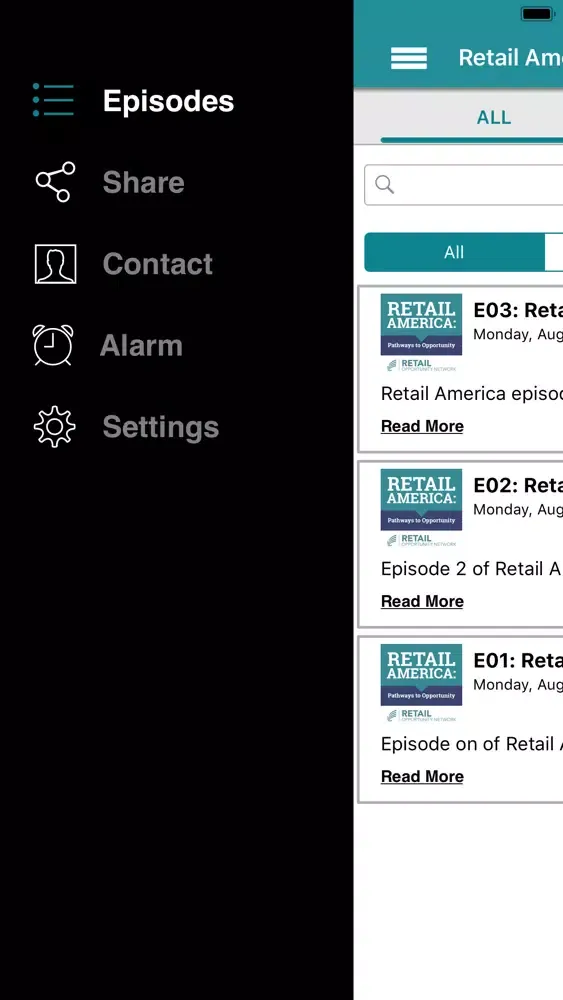The height and width of the screenshot is (1000, 563).
Task: Tap the Settings gear icon
Action: click(x=54, y=426)
